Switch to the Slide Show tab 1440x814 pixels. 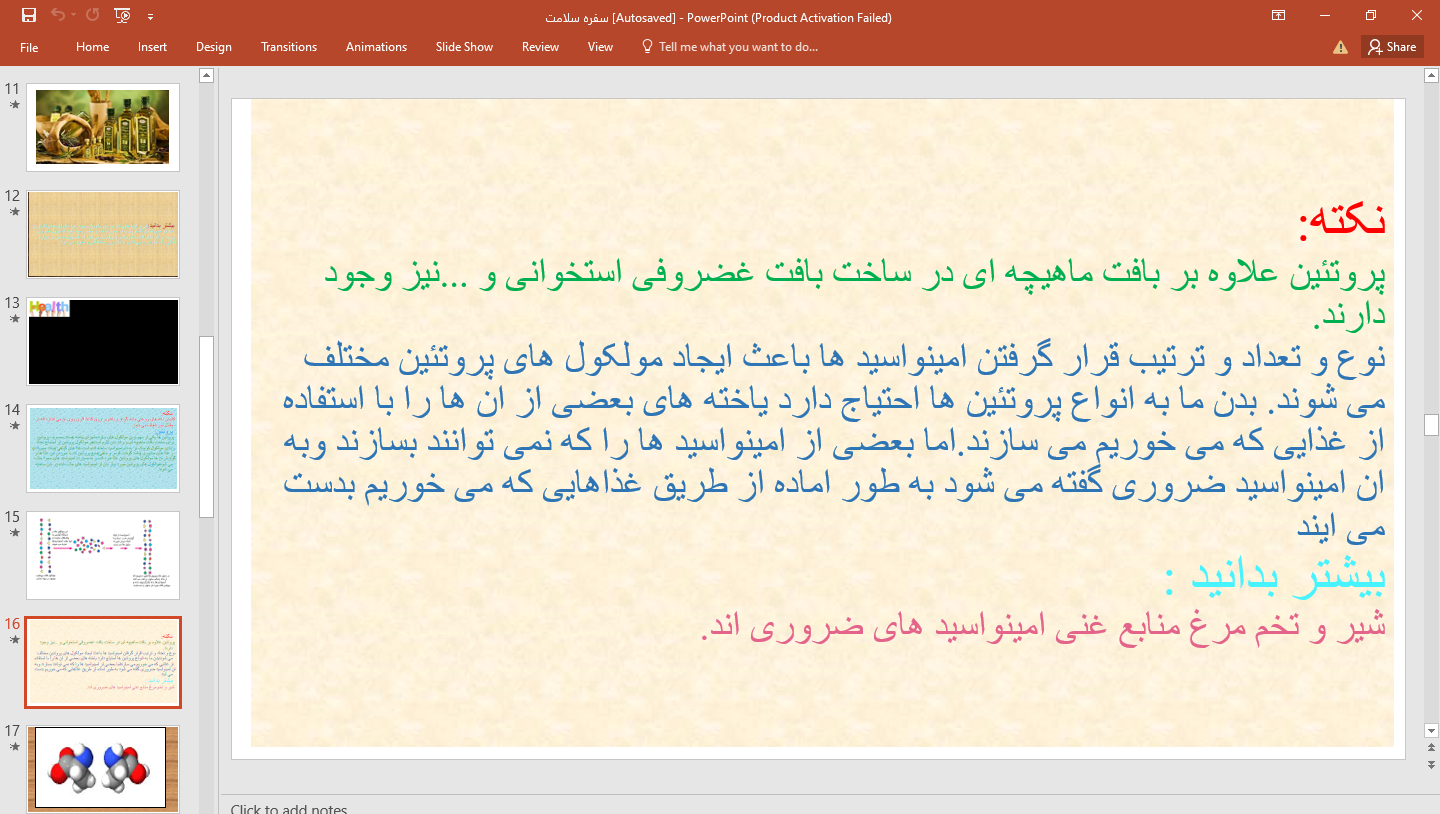[x=464, y=47]
